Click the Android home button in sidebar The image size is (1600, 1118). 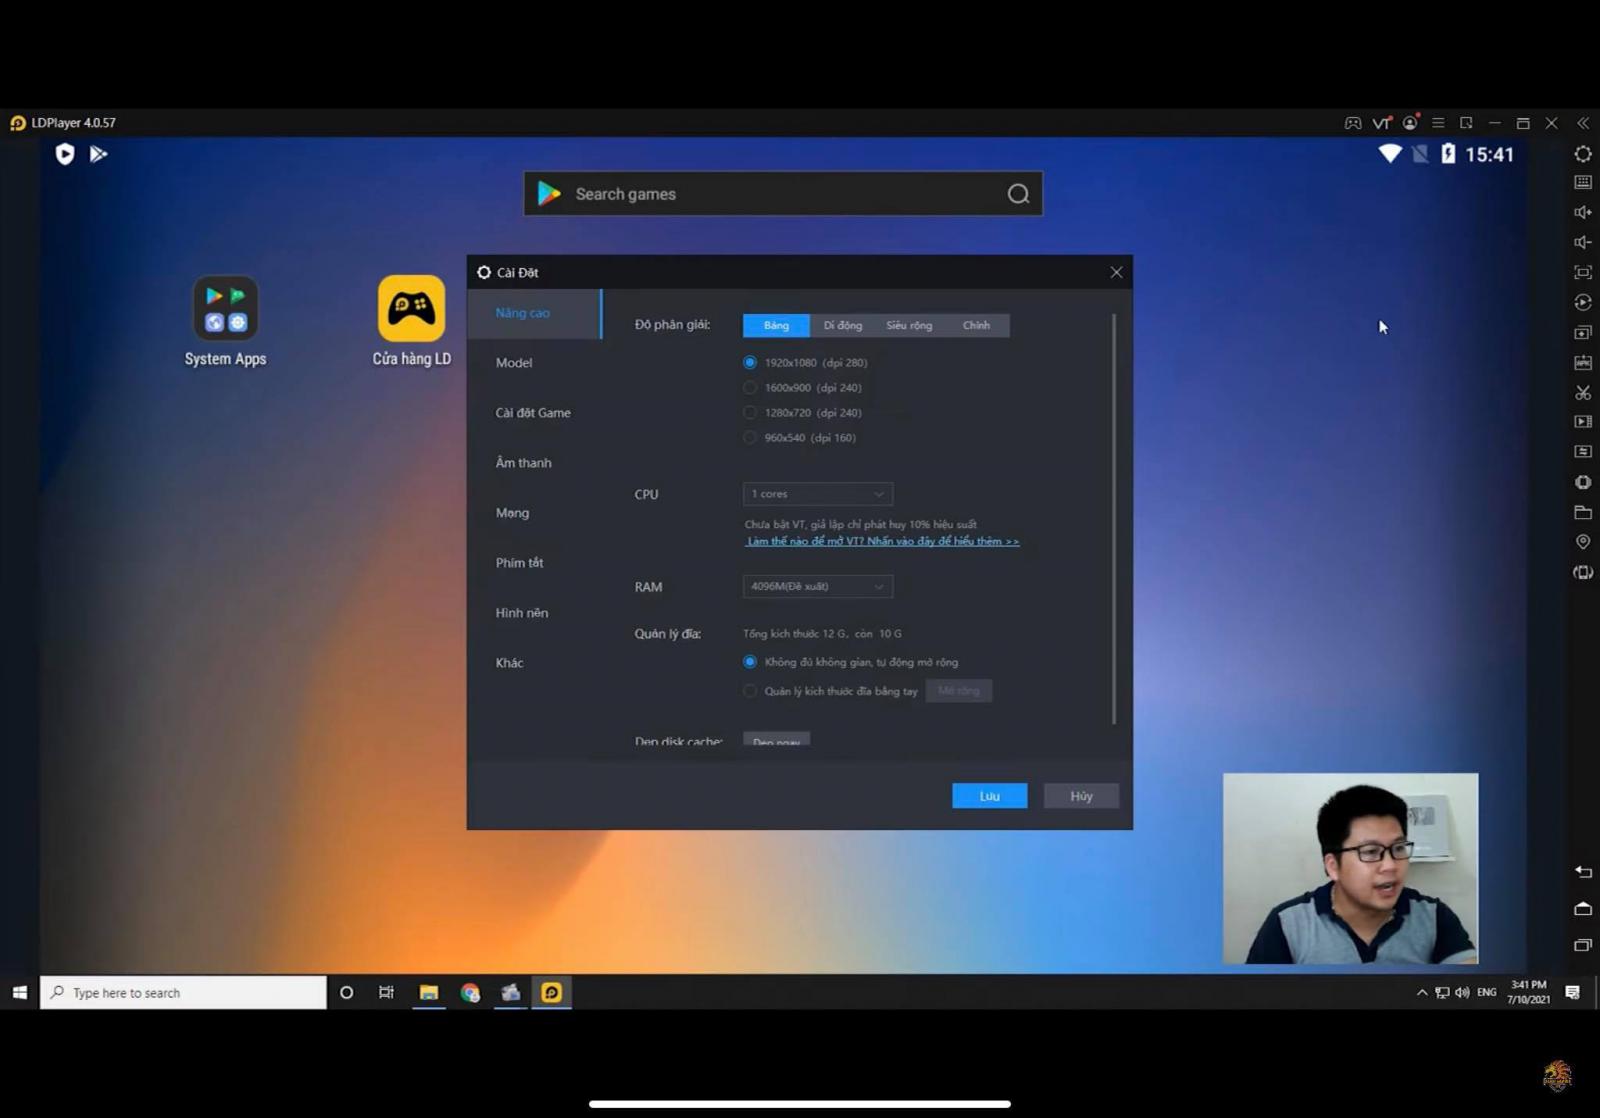coord(1583,908)
